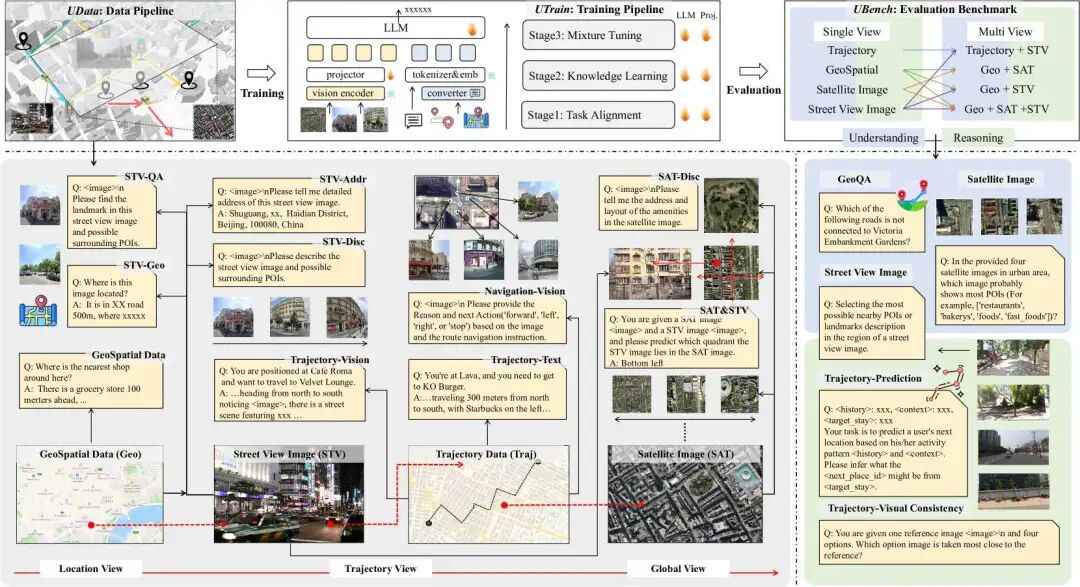This screenshot has width=1080, height=587.
Task: Expand the Geo + SAT + STV combination
Action: point(1007,109)
